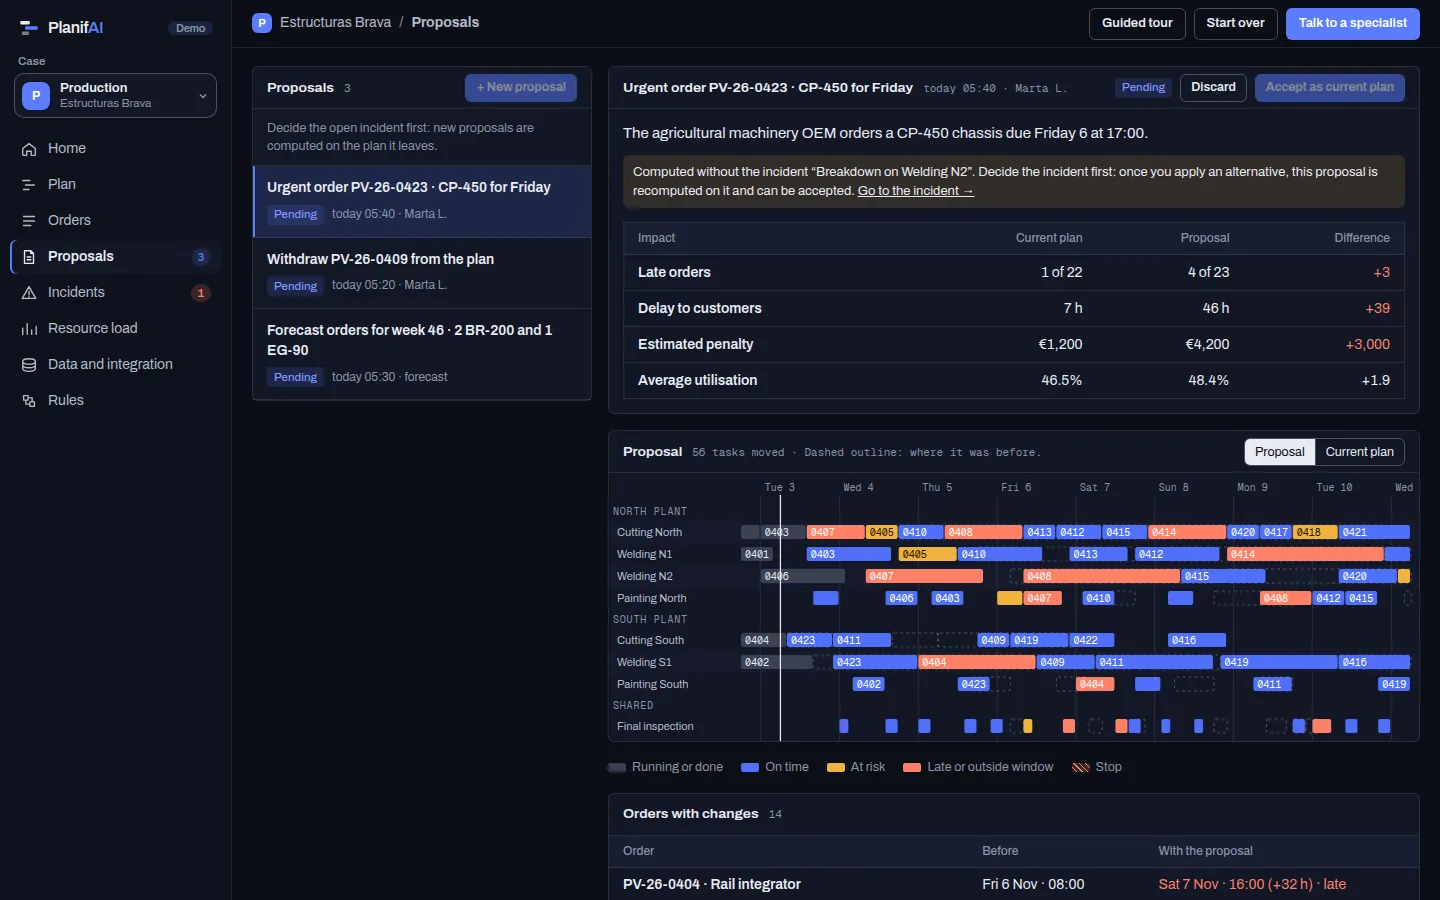The width and height of the screenshot is (1440, 900).
Task: Click the Proposals badge showing 3
Action: [201, 257]
